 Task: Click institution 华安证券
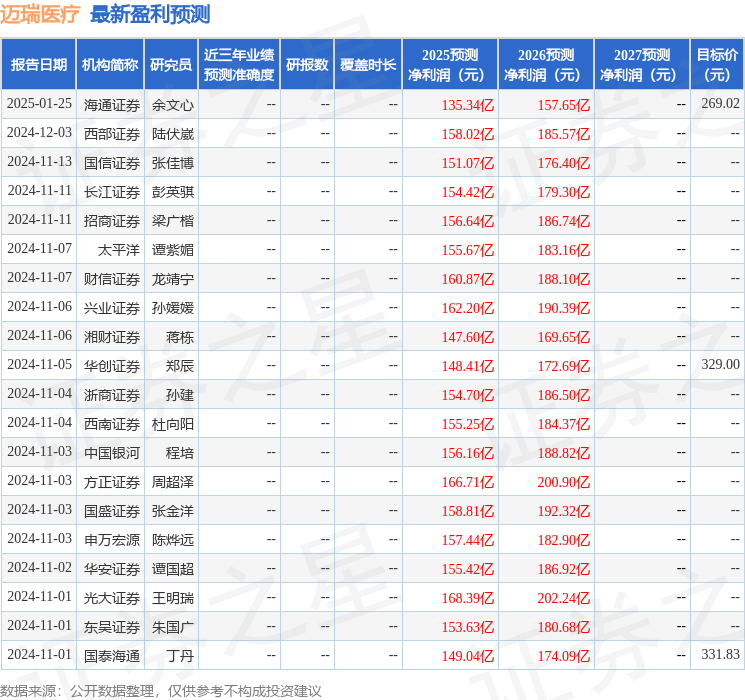tap(112, 569)
